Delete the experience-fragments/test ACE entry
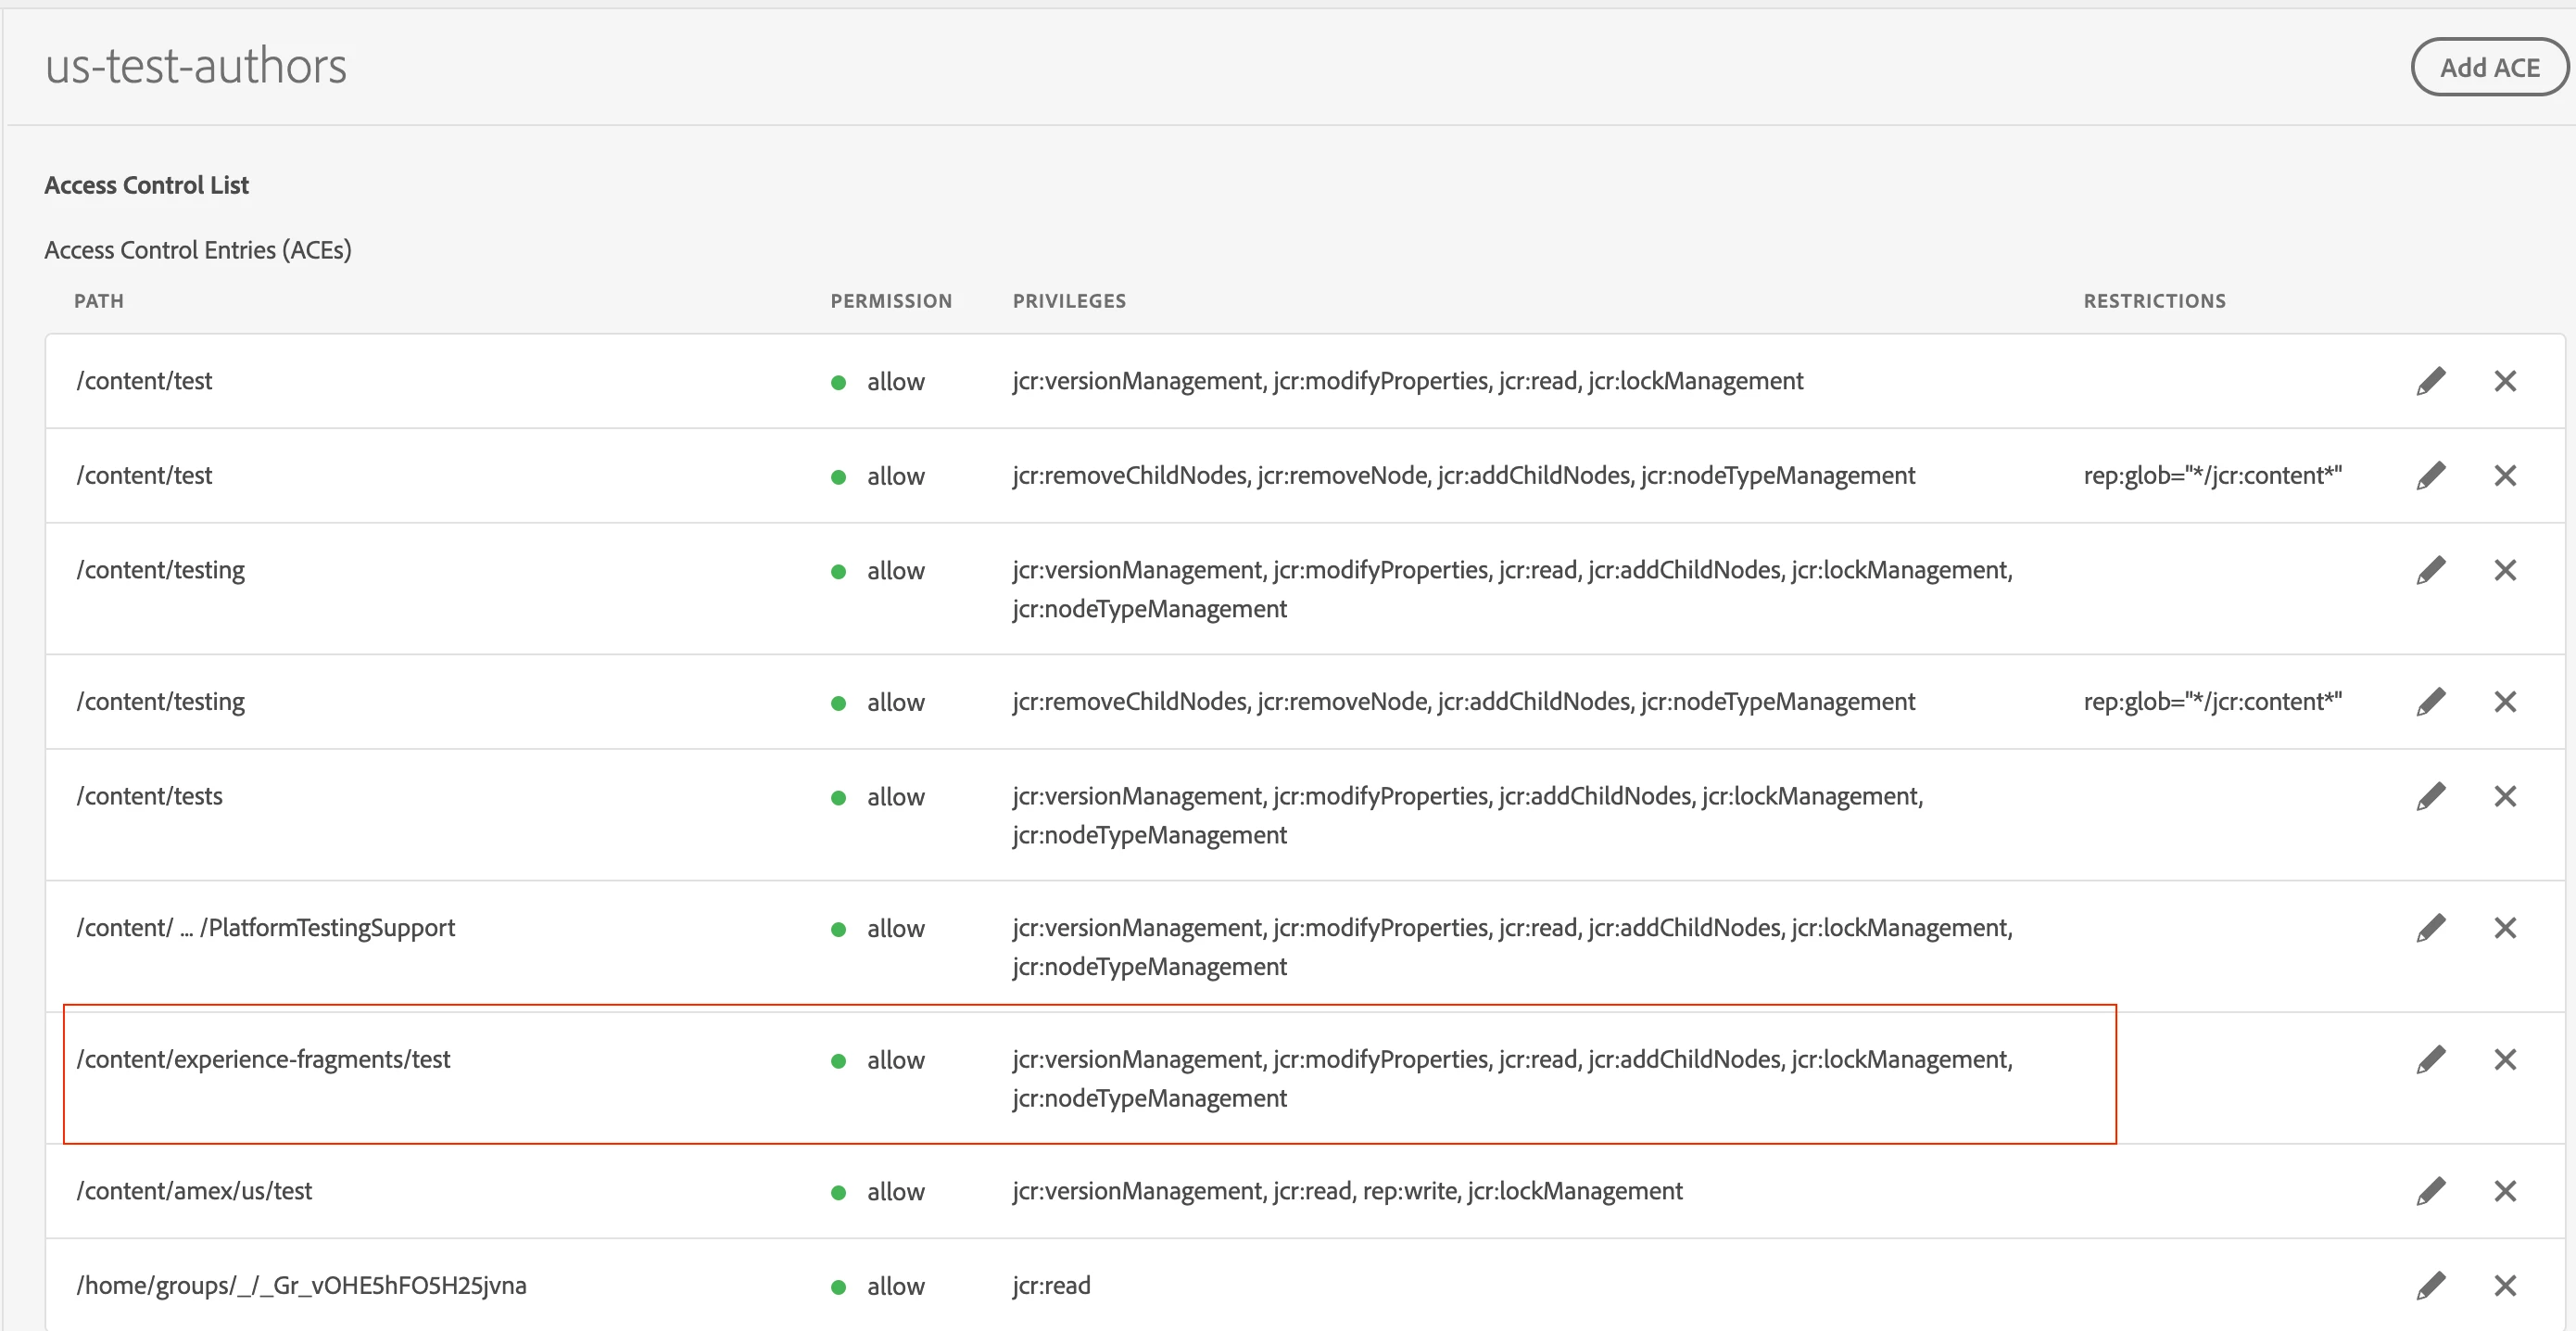 pyautogui.click(x=2504, y=1060)
